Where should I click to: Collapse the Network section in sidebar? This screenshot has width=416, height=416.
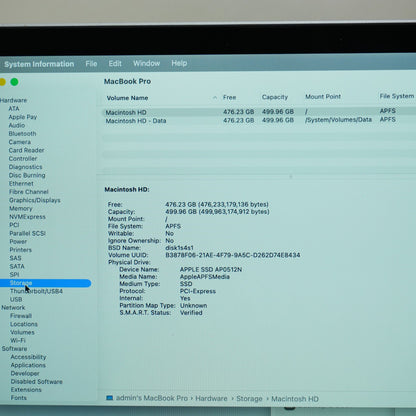(13, 307)
